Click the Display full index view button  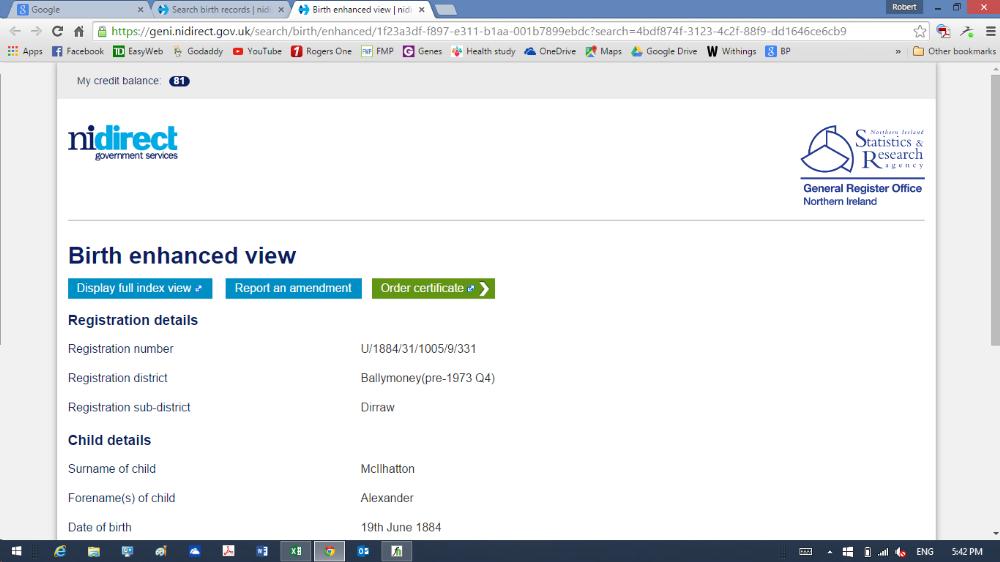point(139,288)
